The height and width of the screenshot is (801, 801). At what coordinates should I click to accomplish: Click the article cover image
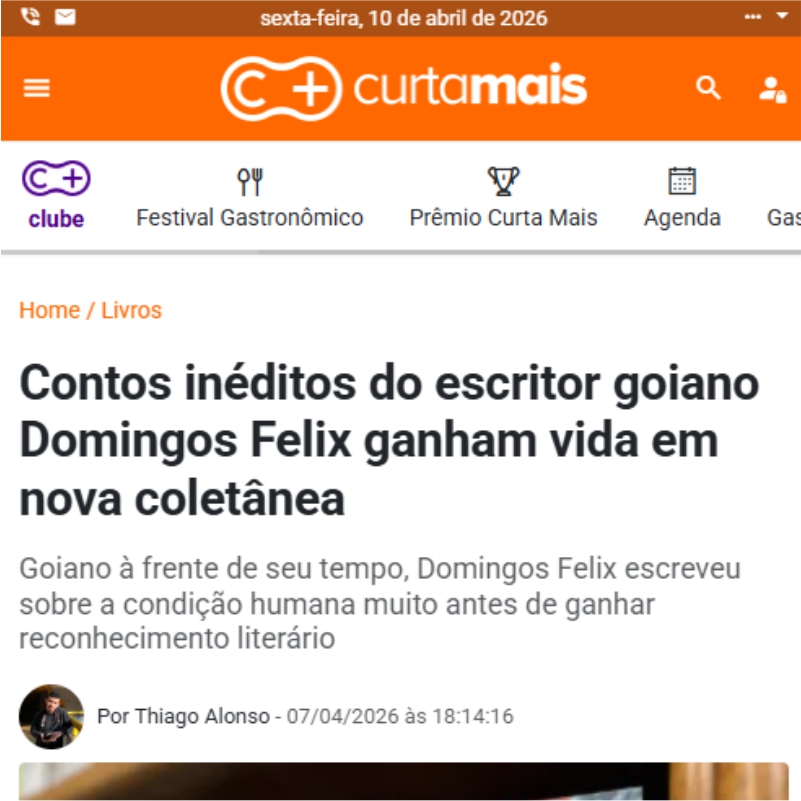(404, 781)
